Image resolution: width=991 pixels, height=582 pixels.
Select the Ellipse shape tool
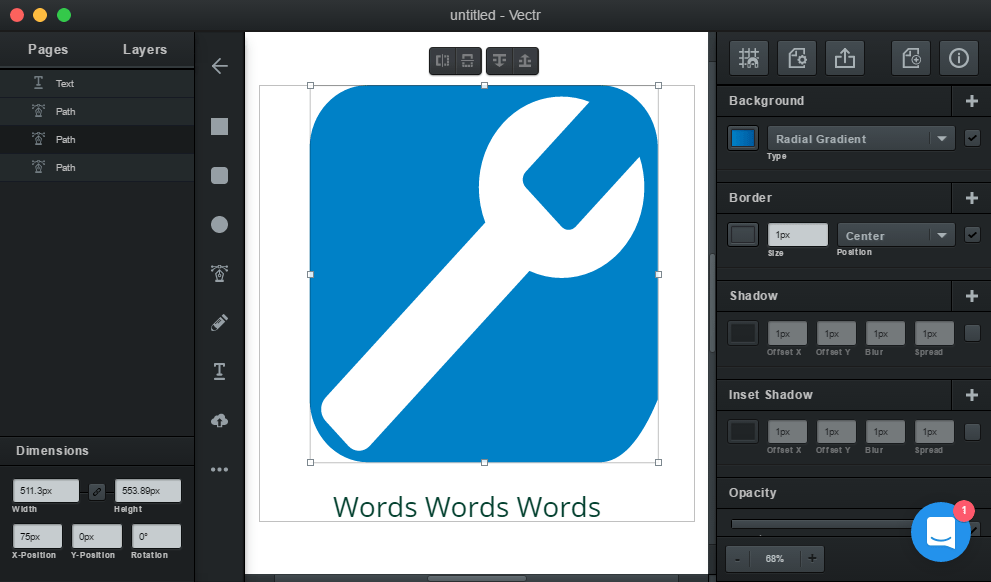[x=219, y=224]
